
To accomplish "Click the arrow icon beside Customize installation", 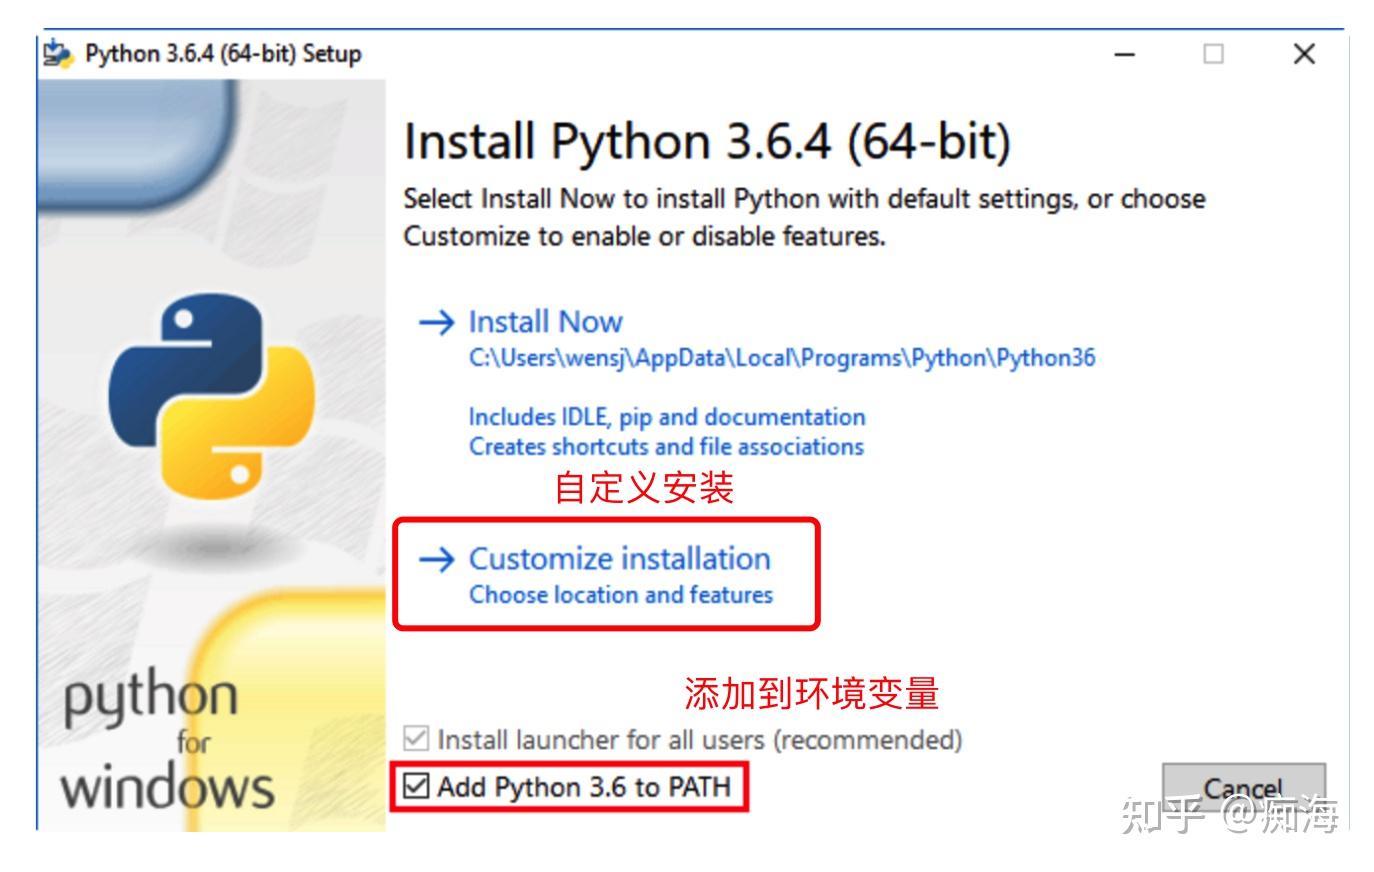I will (436, 559).
